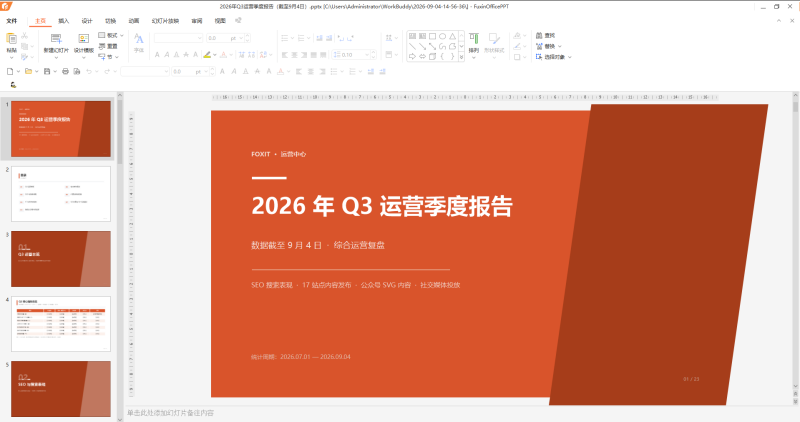800x422 pixels.
Task: Expand the Select Object (选择对象) dropdown arrow
Action: 569,57
